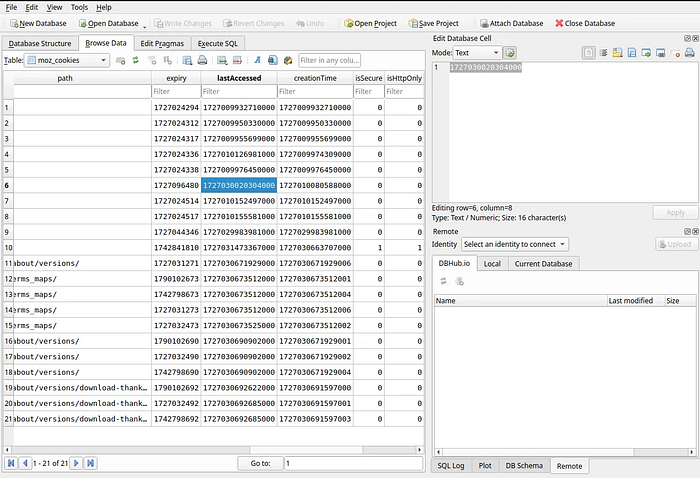Switch to the Plot bottom tab
700x478 pixels.
tap(485, 466)
